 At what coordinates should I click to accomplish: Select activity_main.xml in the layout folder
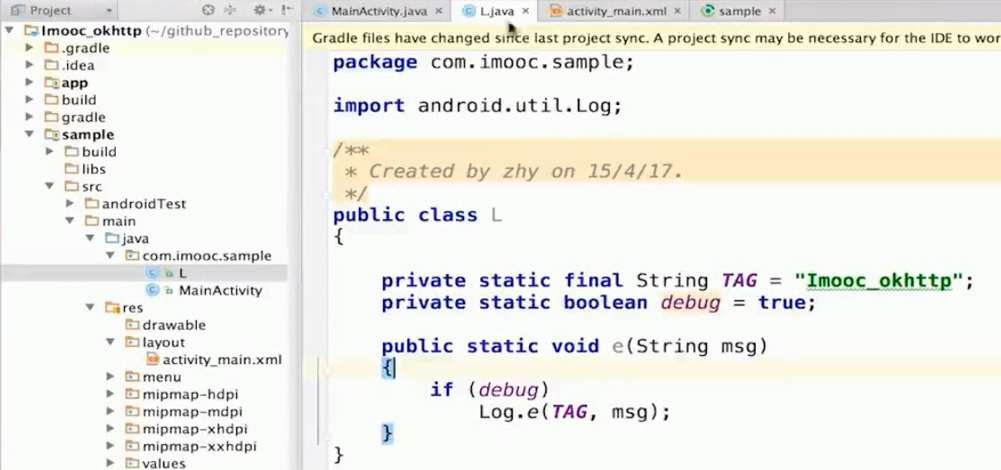222,360
